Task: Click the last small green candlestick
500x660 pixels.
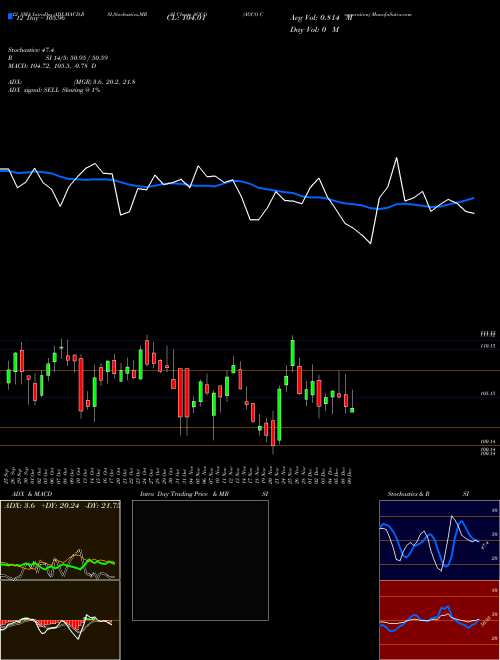Action: pyautogui.click(x=352, y=410)
